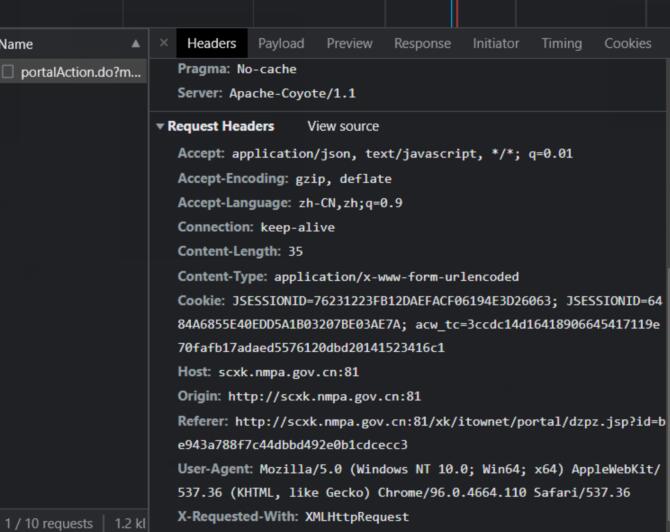Image resolution: width=670 pixels, height=532 pixels.
Task: Click the User-Agent header value
Action: (x=461, y=468)
